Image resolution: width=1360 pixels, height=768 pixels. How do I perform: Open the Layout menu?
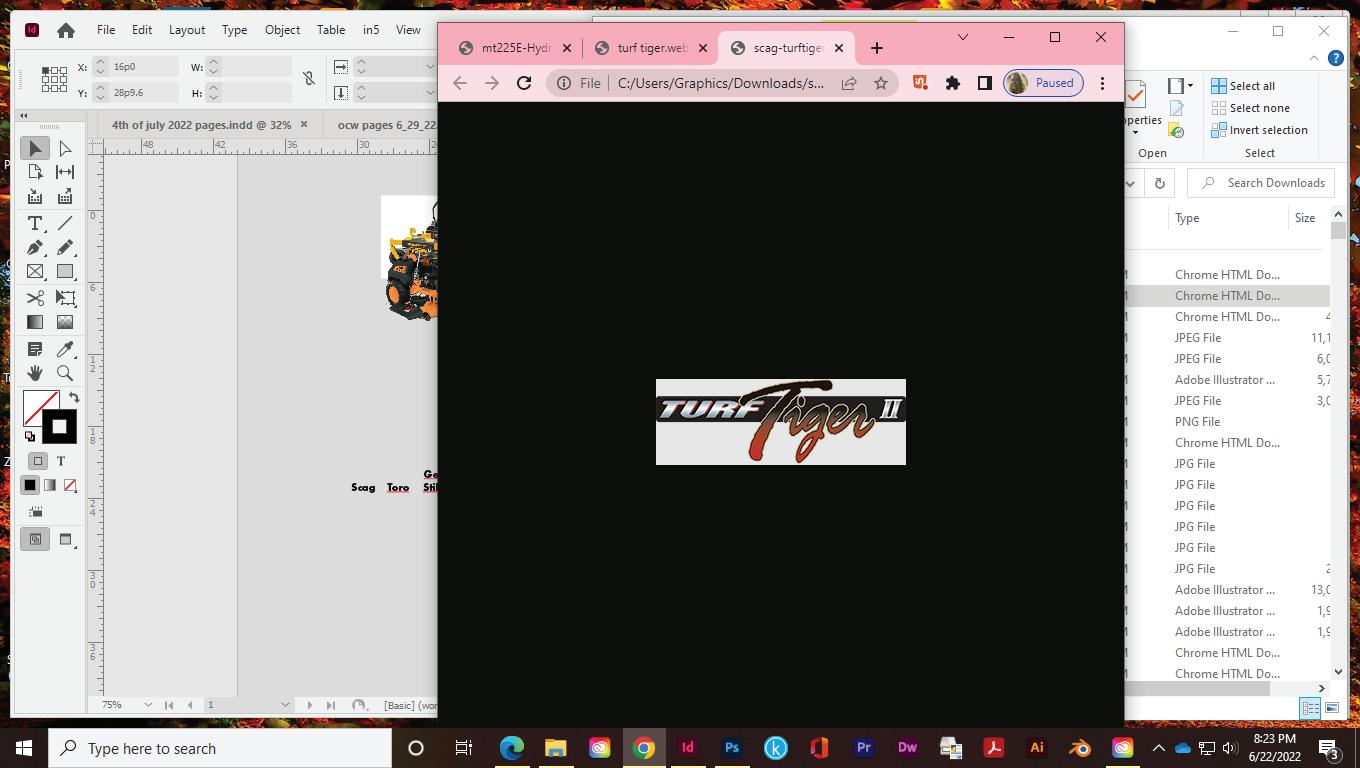click(x=186, y=30)
